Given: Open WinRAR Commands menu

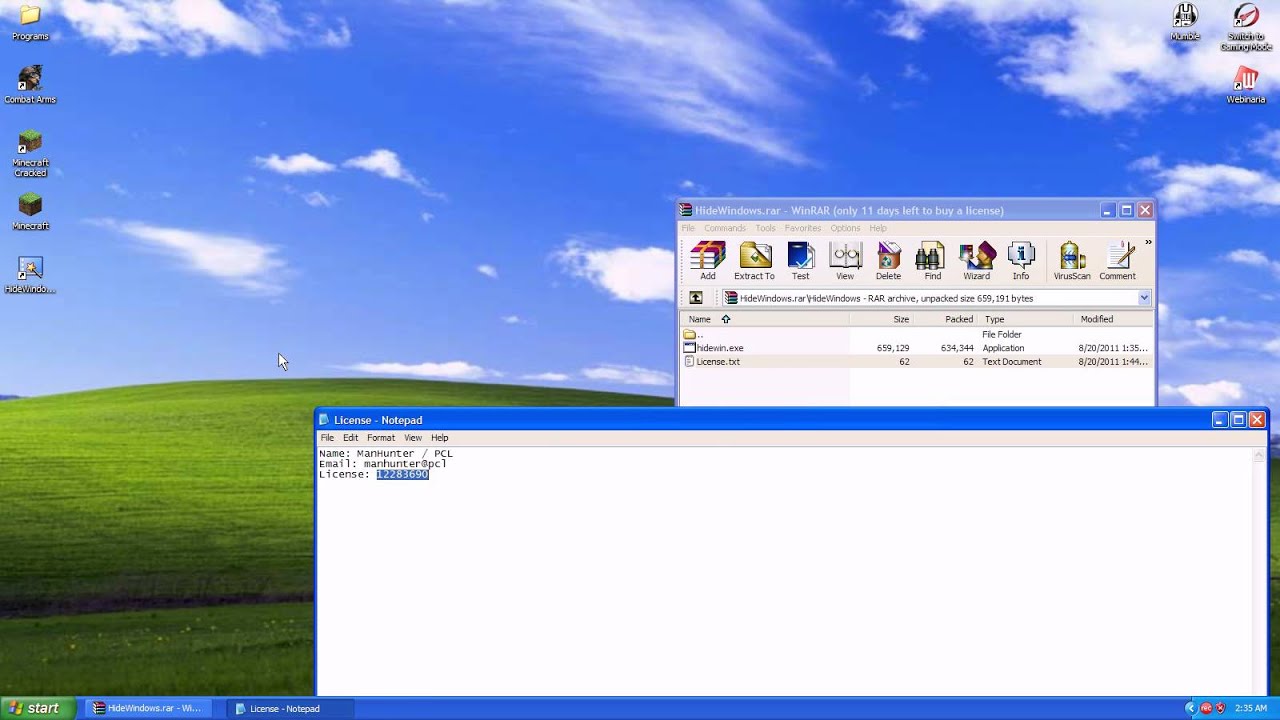Looking at the screenshot, I should (724, 228).
